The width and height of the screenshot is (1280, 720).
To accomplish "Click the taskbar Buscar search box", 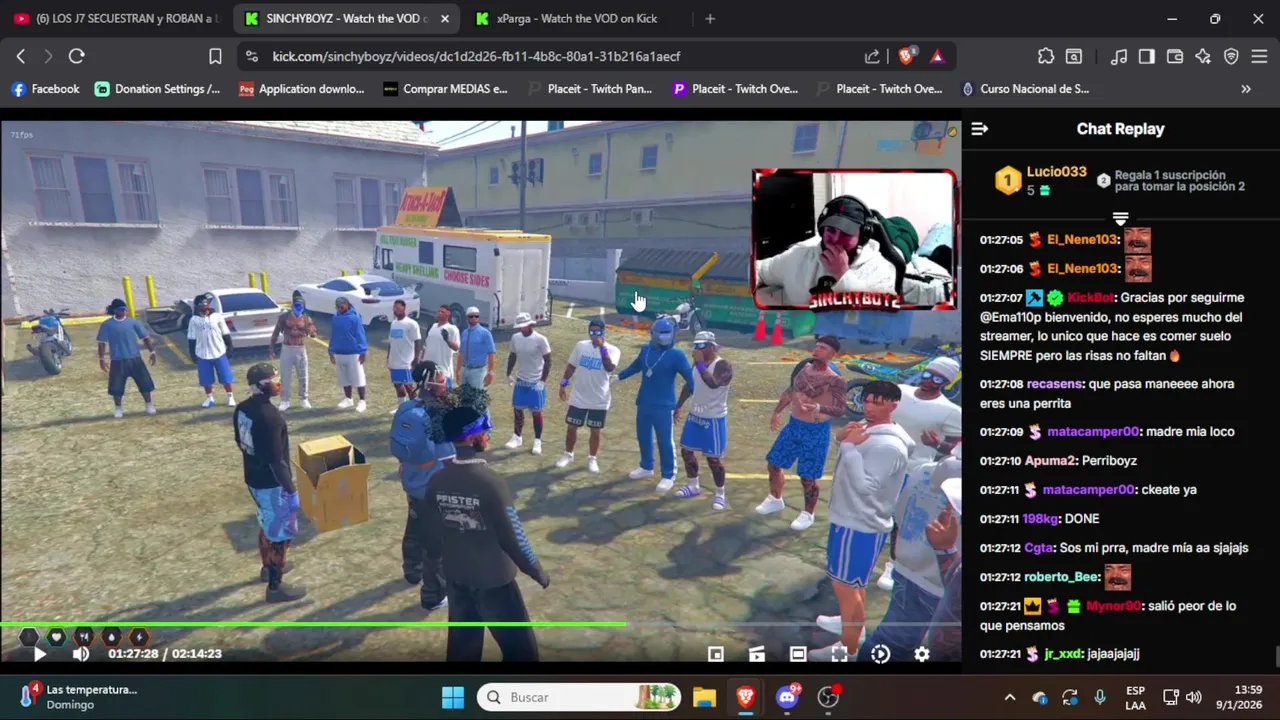I will click(580, 697).
